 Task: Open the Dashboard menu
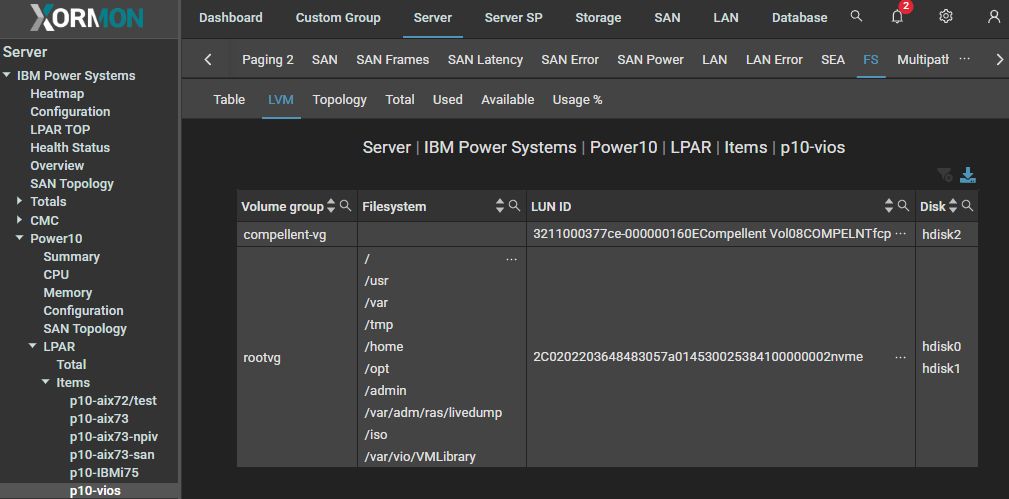[230, 18]
